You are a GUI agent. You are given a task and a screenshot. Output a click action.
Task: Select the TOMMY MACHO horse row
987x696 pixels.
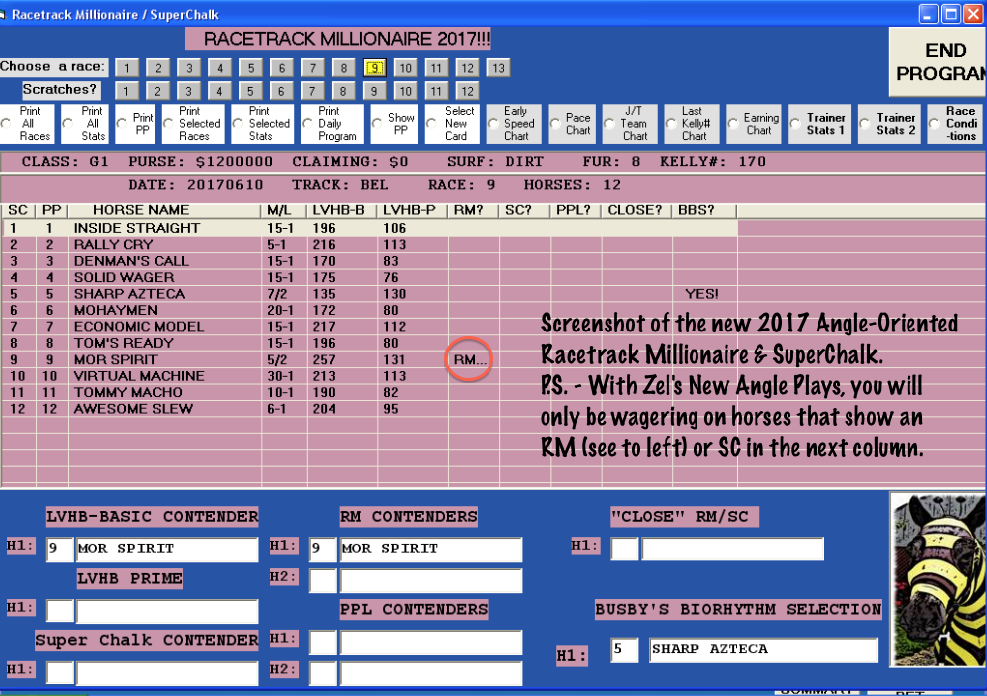coord(369,392)
